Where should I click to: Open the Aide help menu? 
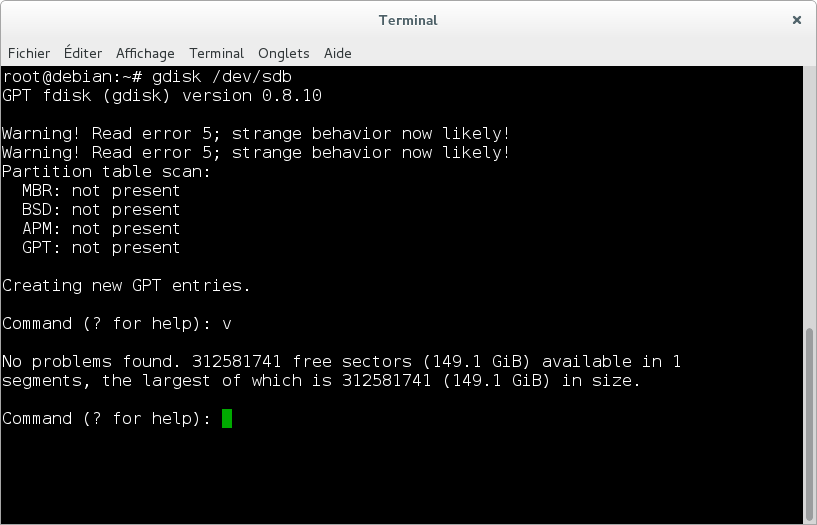click(x=338, y=53)
